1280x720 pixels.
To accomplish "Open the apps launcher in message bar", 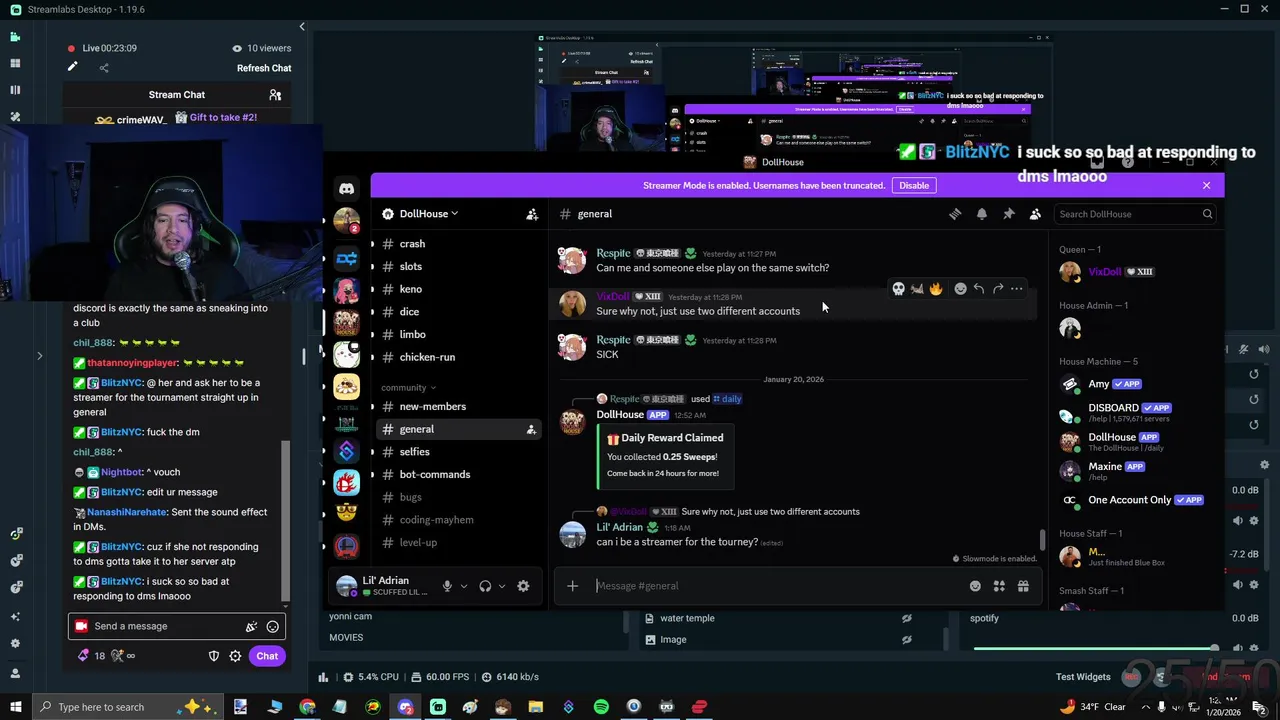I will click(999, 586).
